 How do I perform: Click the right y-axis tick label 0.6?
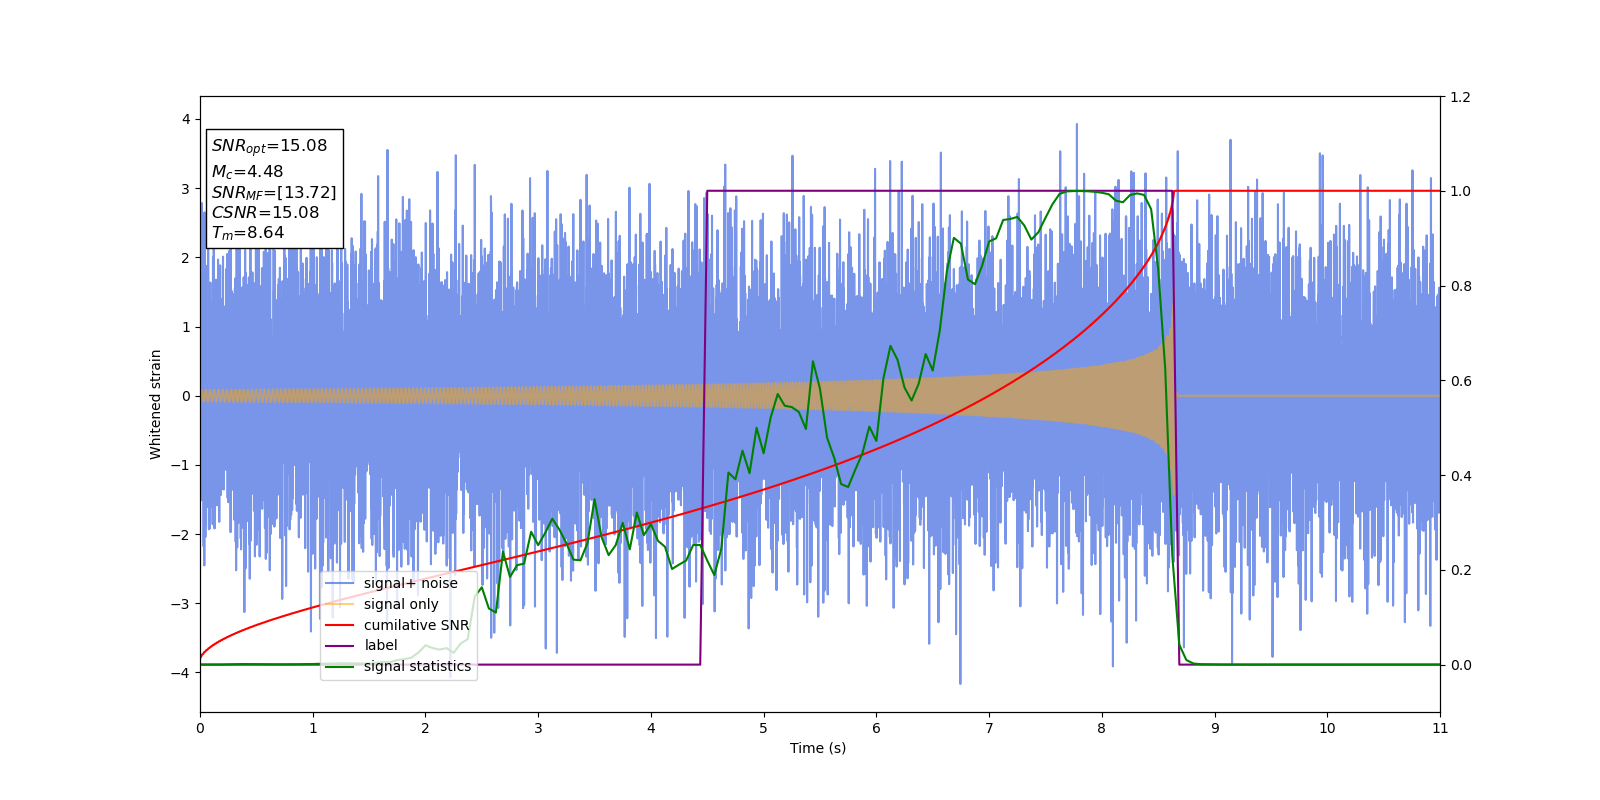tap(1461, 381)
